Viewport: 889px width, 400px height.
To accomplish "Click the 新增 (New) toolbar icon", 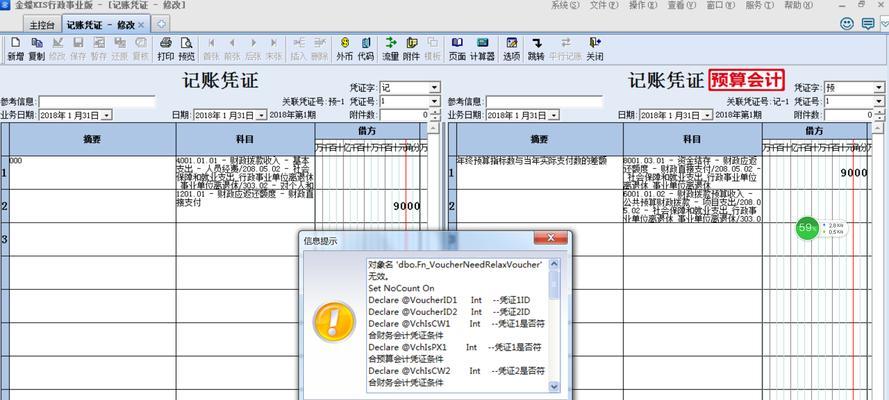I will 15,49.
